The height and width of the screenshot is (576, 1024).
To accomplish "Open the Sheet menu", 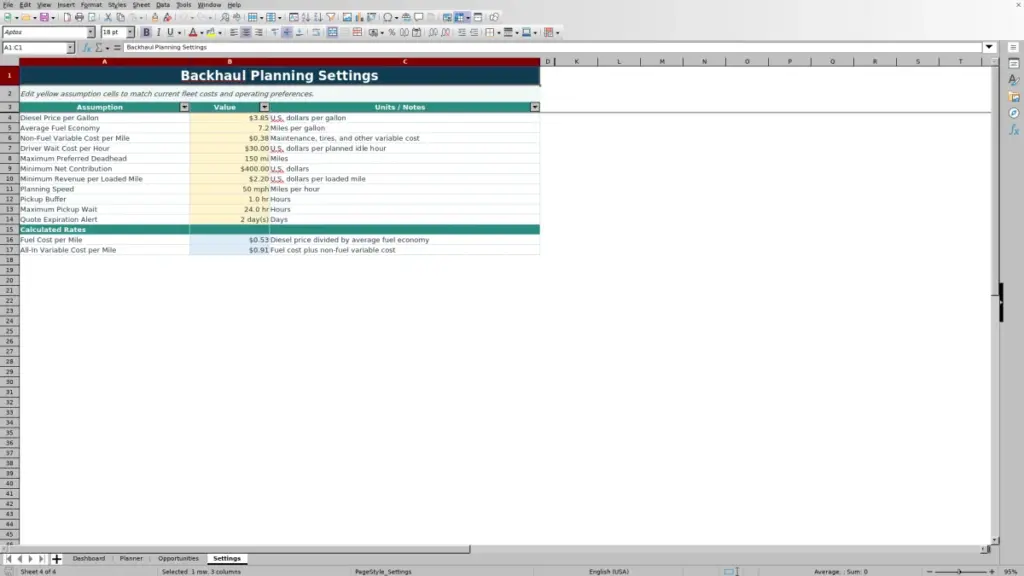I will [x=141, y=5].
